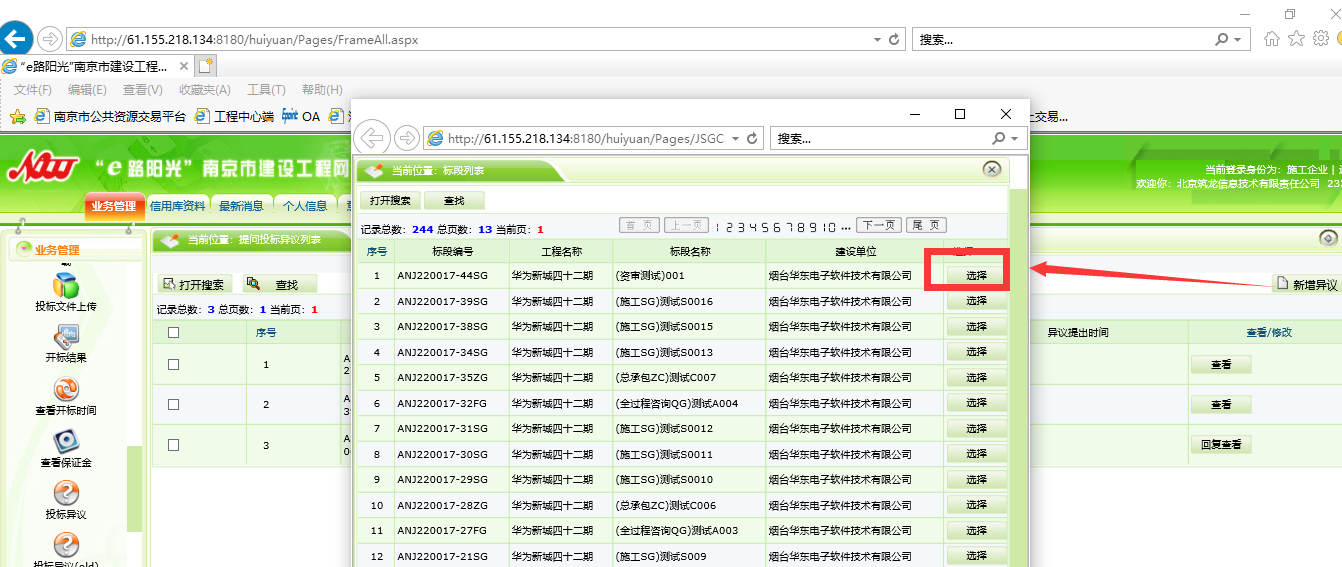Open favorites star icon in main browser
This screenshot has height=567, width=1342.
1296,39
